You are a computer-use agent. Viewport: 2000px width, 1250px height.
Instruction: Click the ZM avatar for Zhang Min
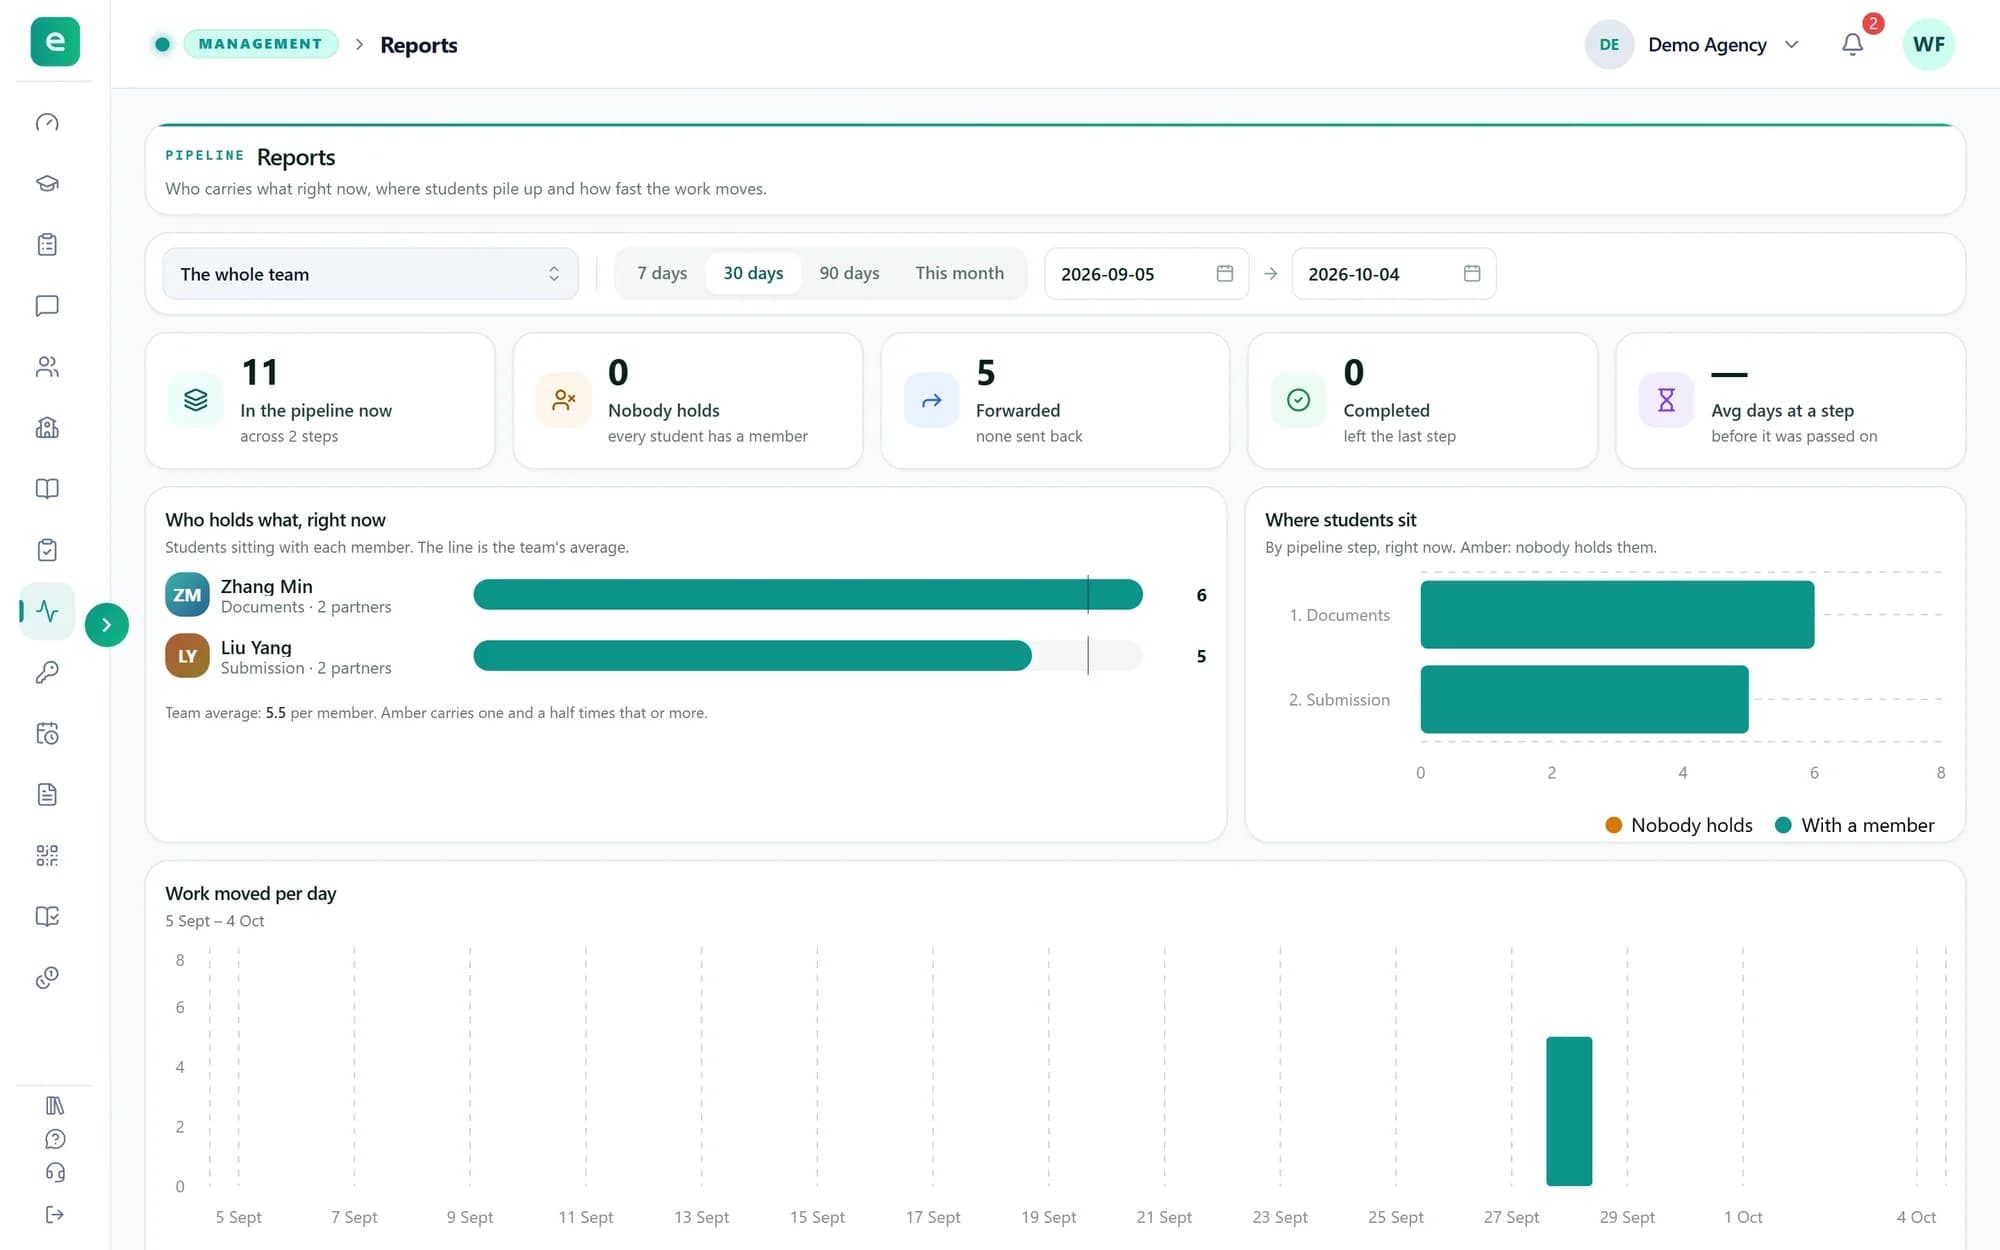click(x=187, y=595)
